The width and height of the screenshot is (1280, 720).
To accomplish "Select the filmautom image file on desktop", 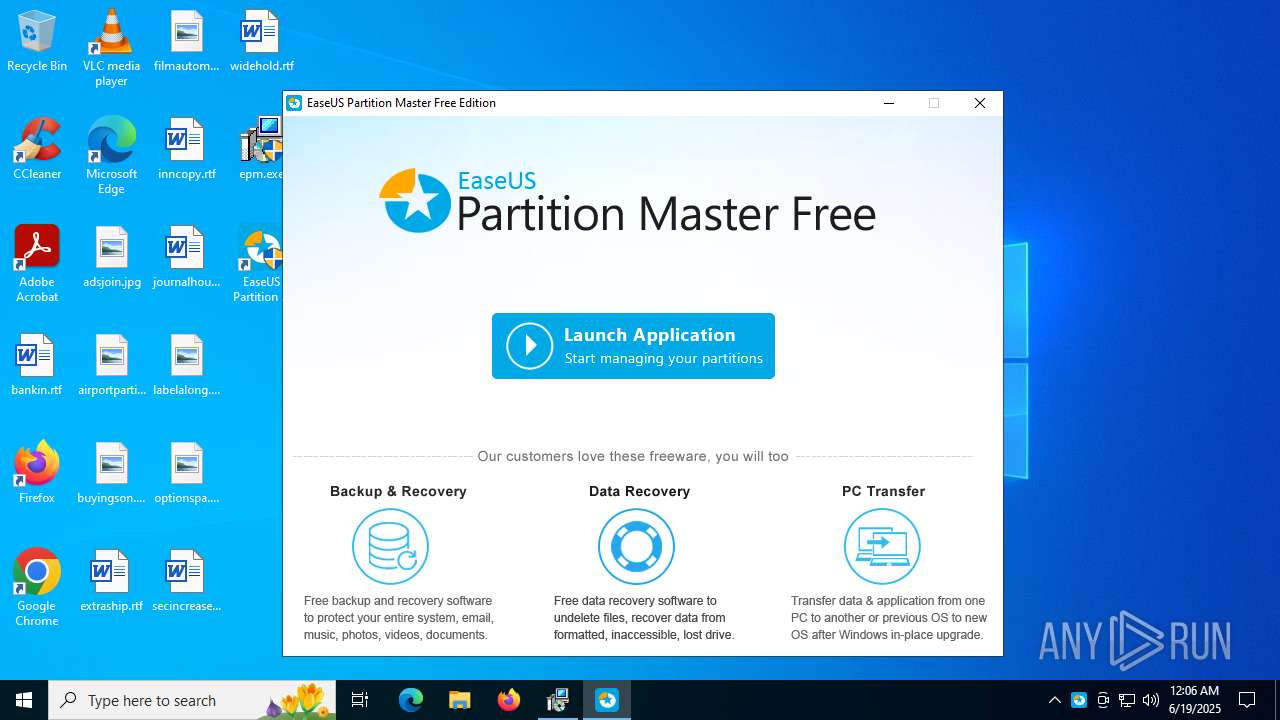I will (x=186, y=42).
